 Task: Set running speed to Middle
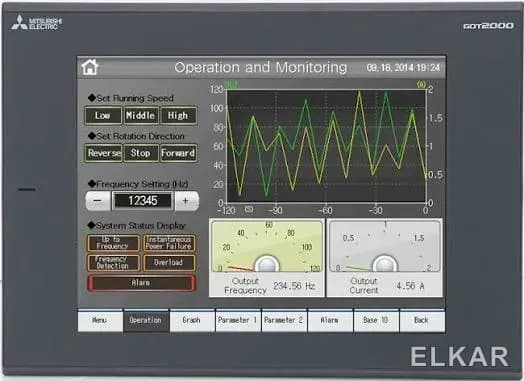tap(141, 116)
